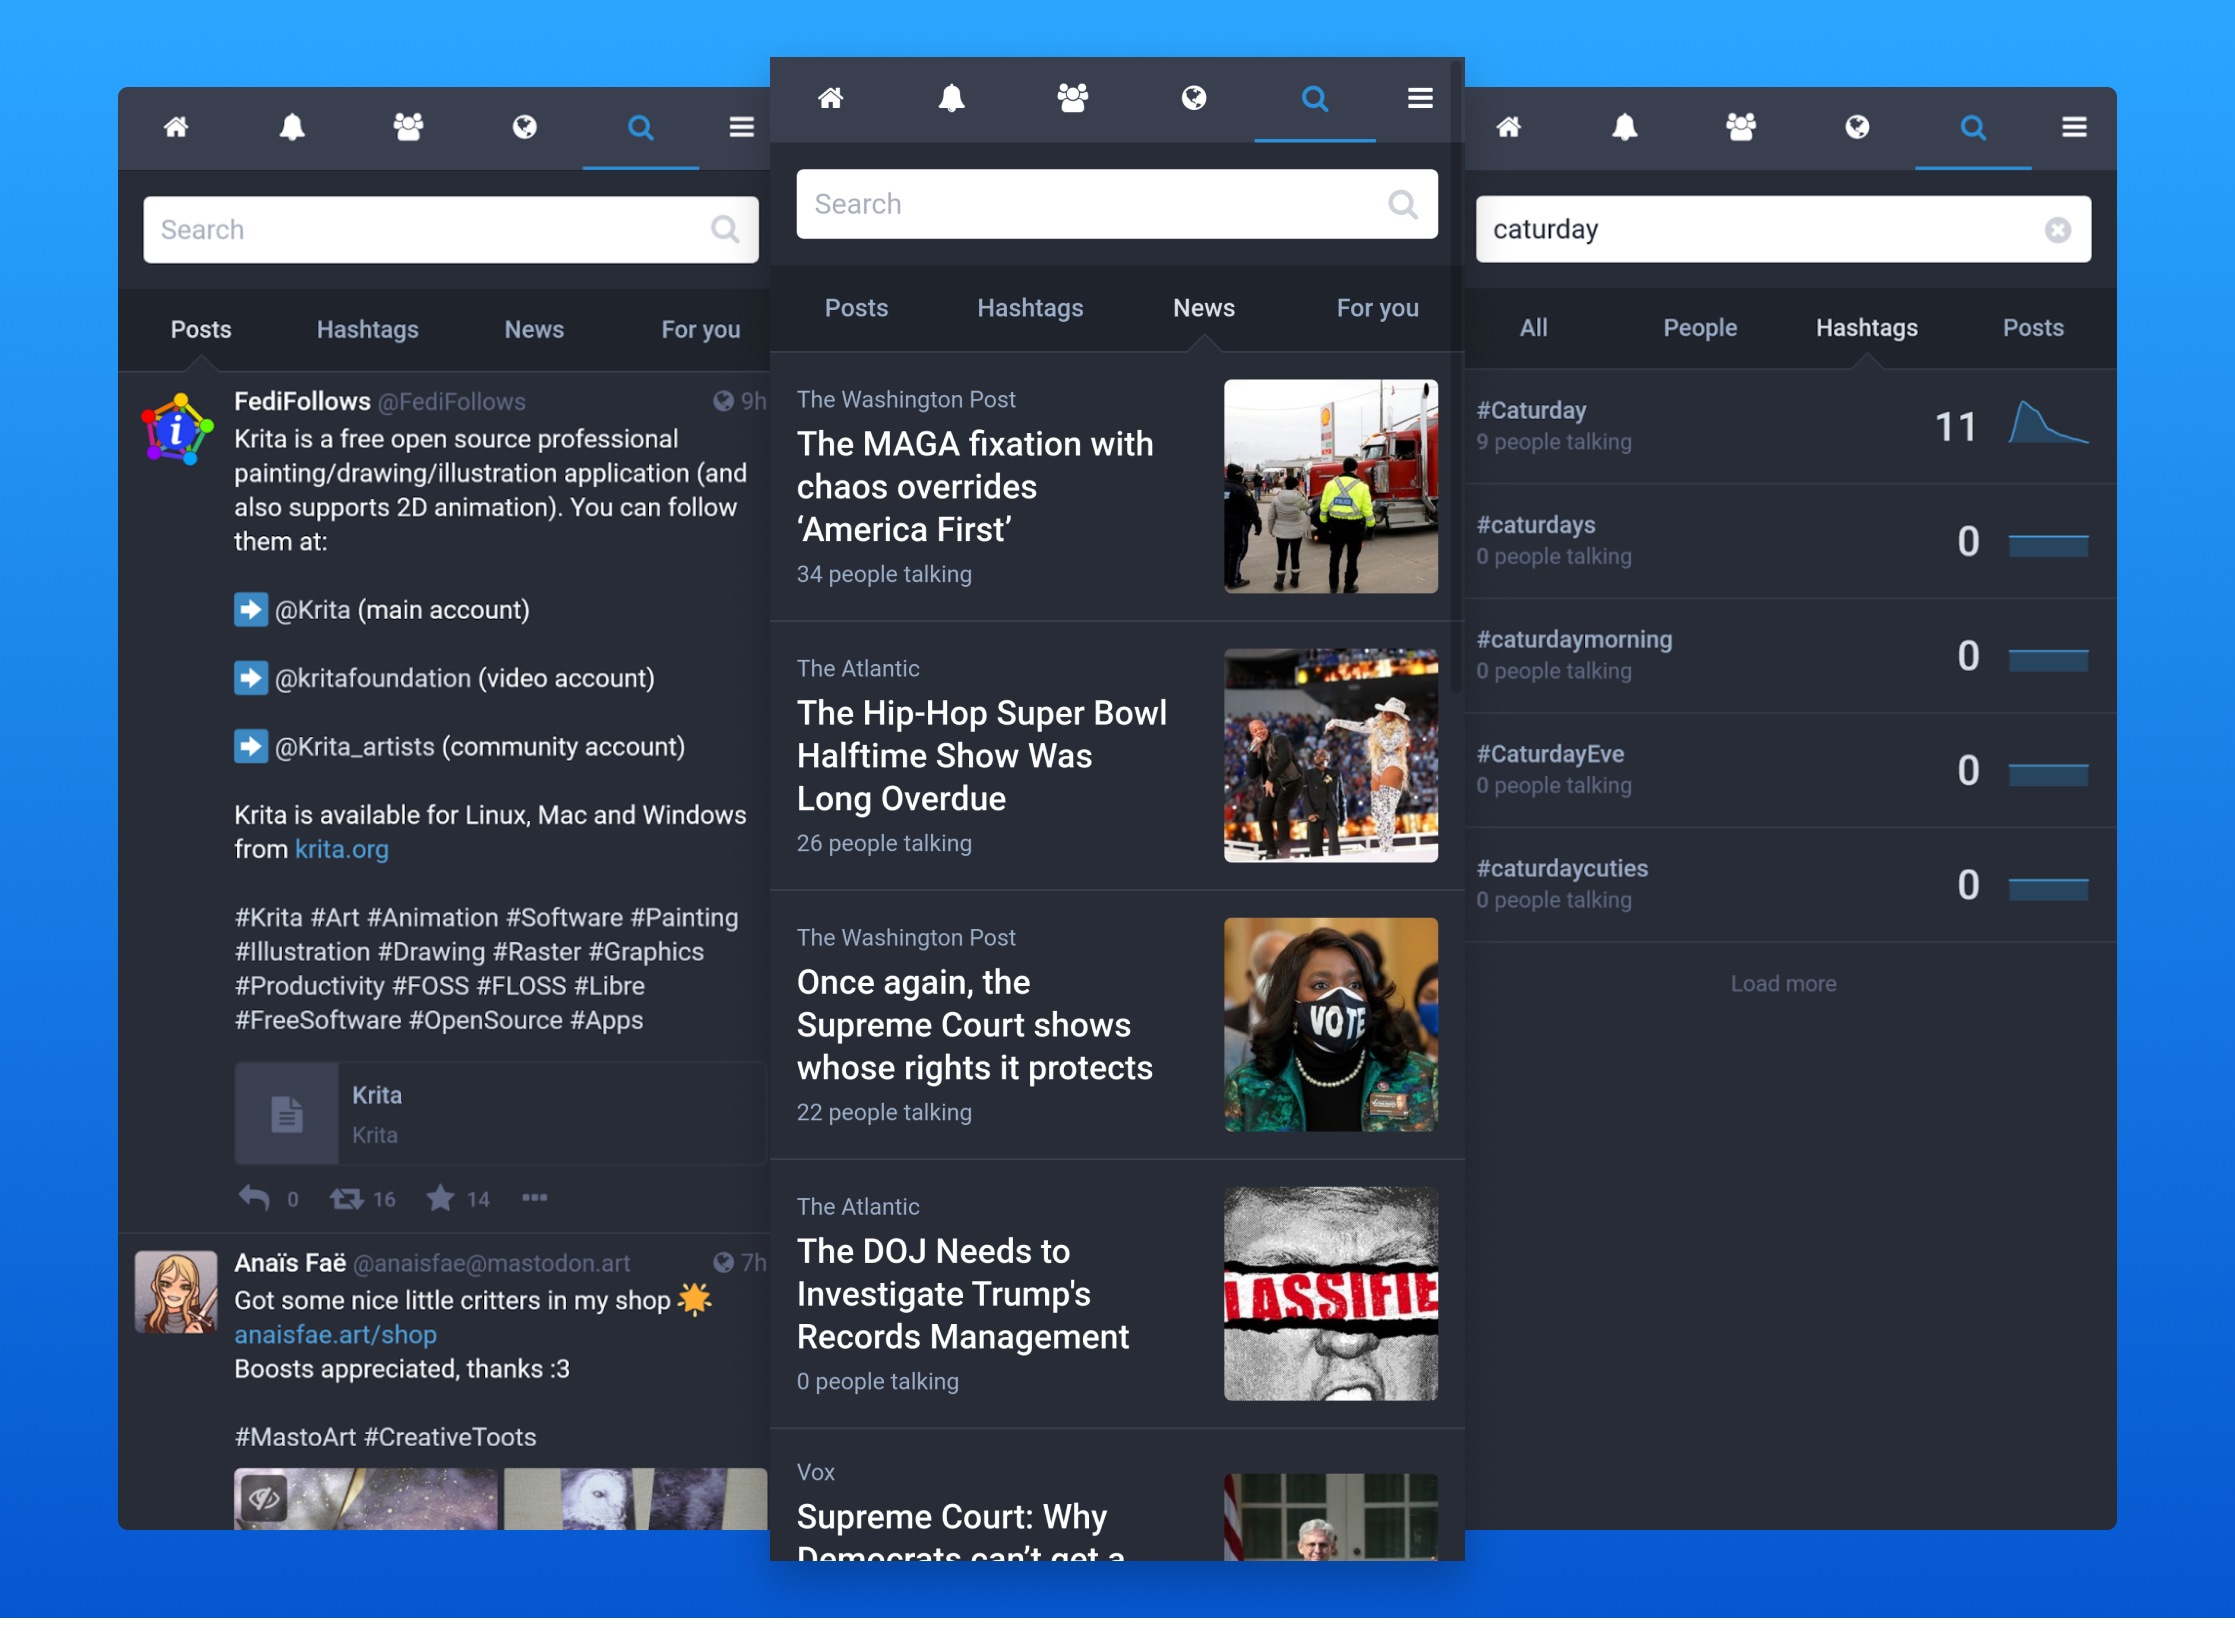The width and height of the screenshot is (2235, 1631).
Task: Open the hamburger menu in the right panel
Action: pos(2074,127)
